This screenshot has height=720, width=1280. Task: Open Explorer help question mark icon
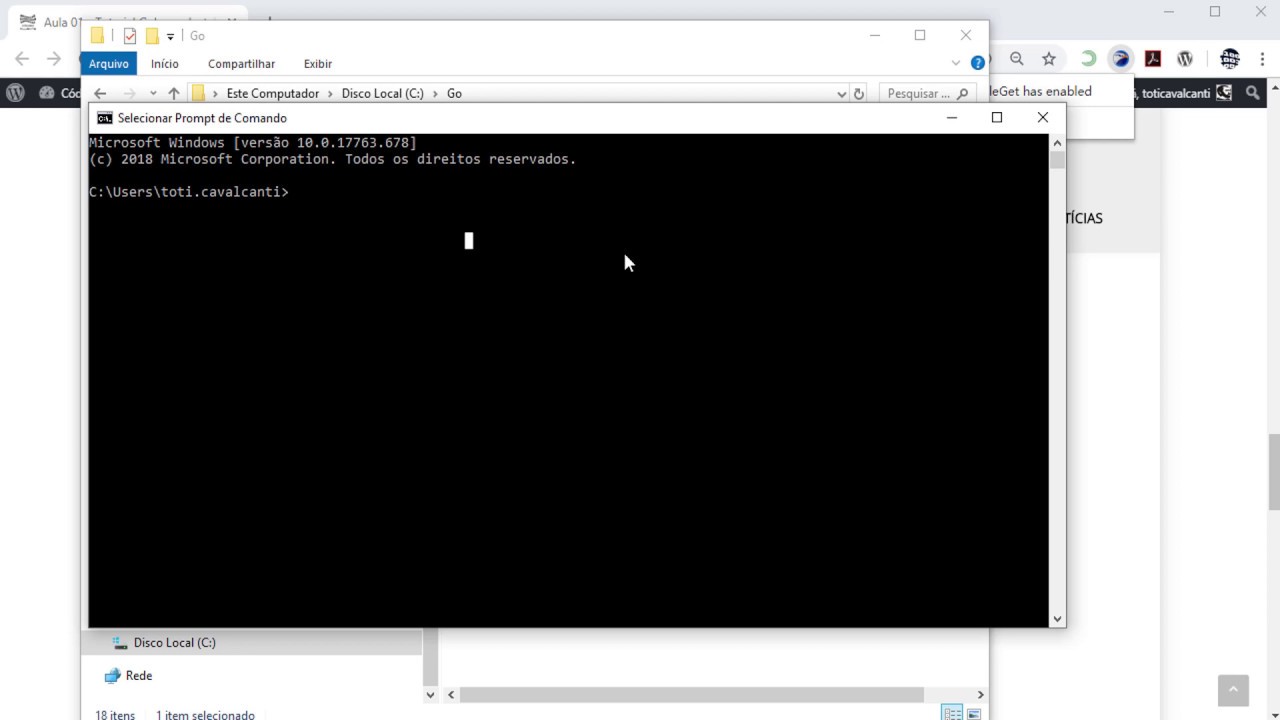(978, 63)
